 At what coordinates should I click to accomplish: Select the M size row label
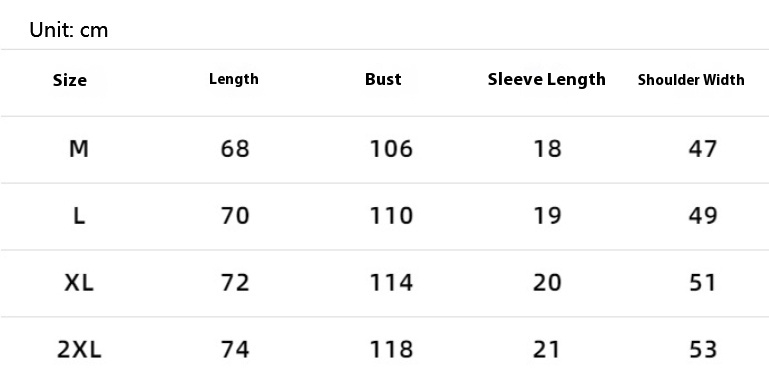pyautogui.click(x=79, y=149)
